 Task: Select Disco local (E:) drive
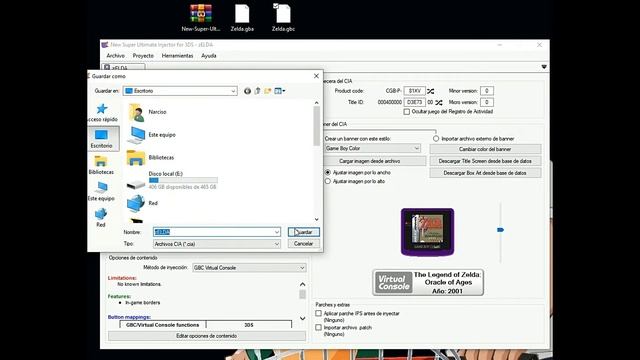pos(172,180)
